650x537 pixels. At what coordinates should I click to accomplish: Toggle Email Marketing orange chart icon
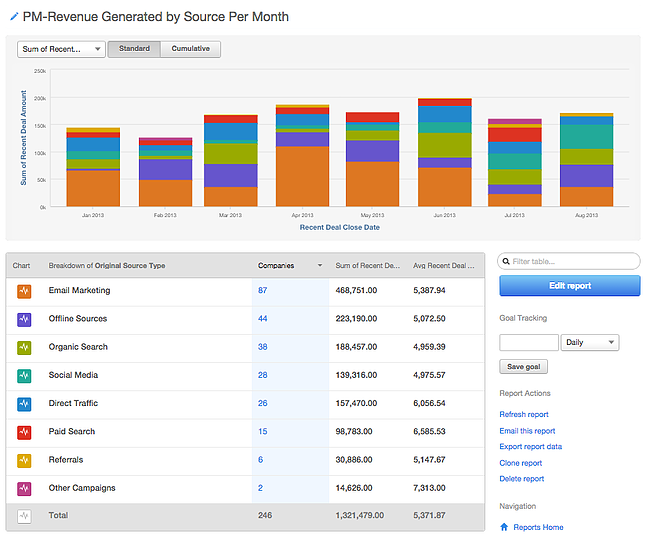[24, 291]
